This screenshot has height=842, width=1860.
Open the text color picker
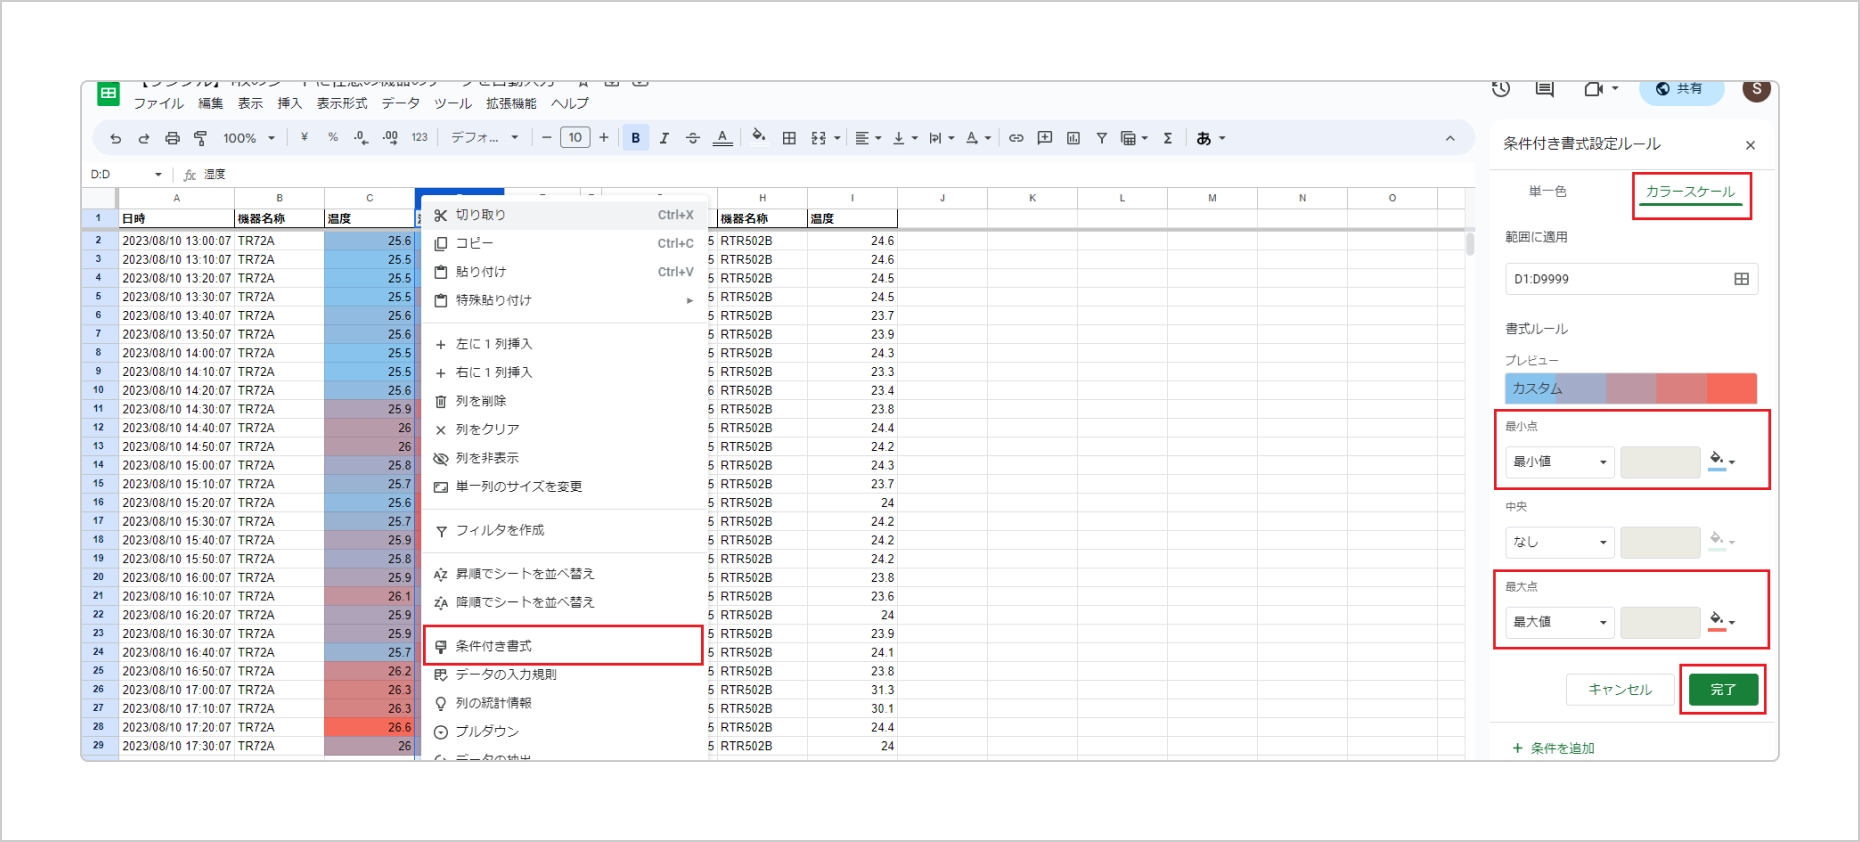722,138
